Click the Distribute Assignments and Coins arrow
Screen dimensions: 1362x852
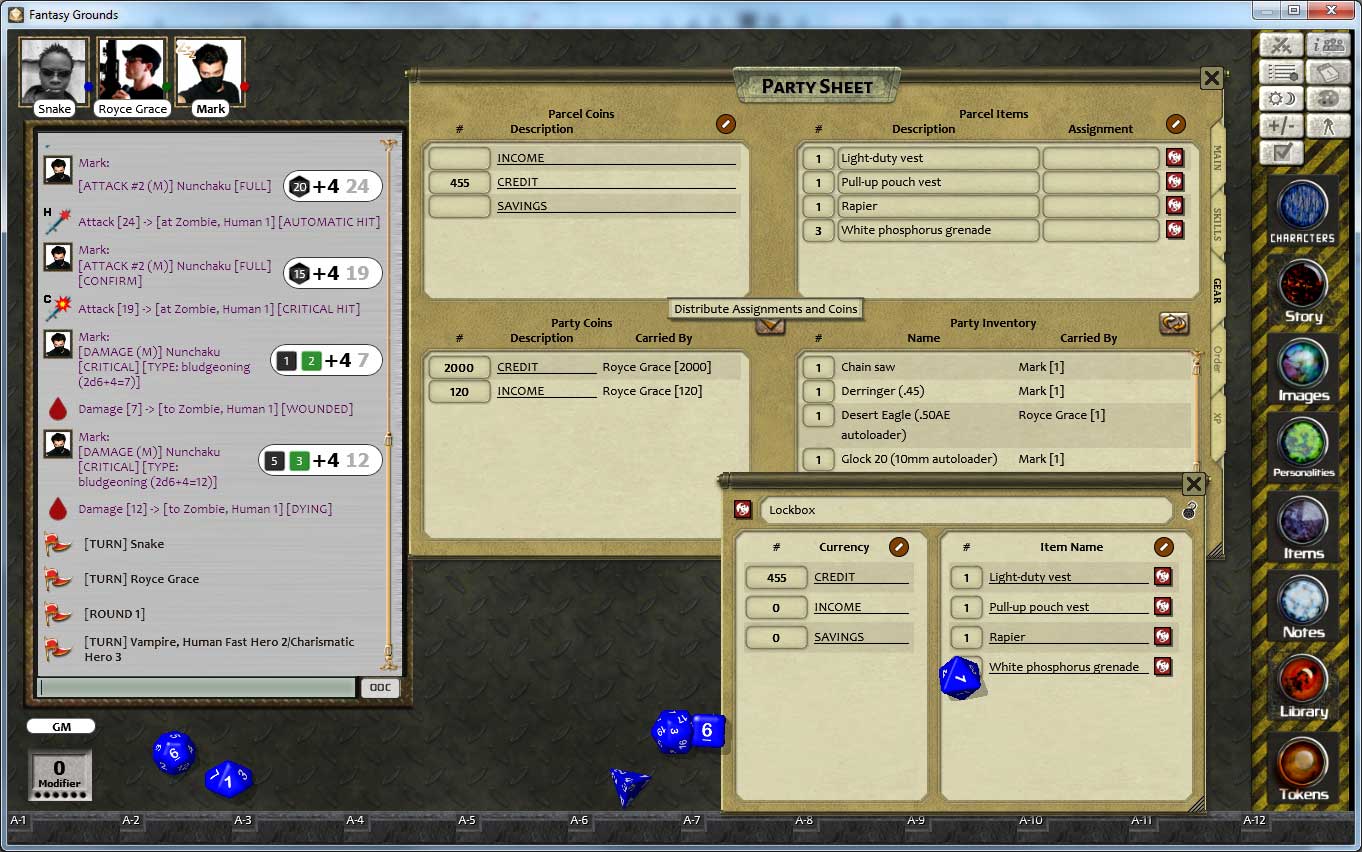770,326
